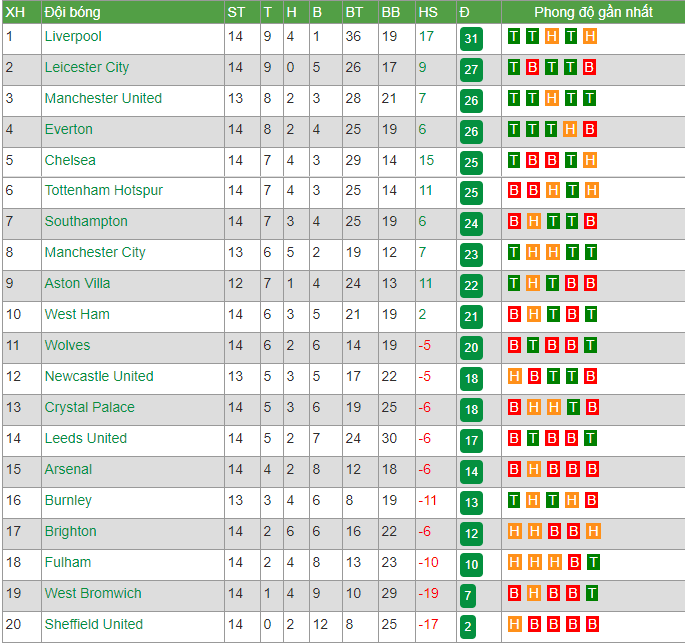Image resolution: width=685 pixels, height=644 pixels.
Task: Click Fulham's green T form icon
Action: point(593,562)
